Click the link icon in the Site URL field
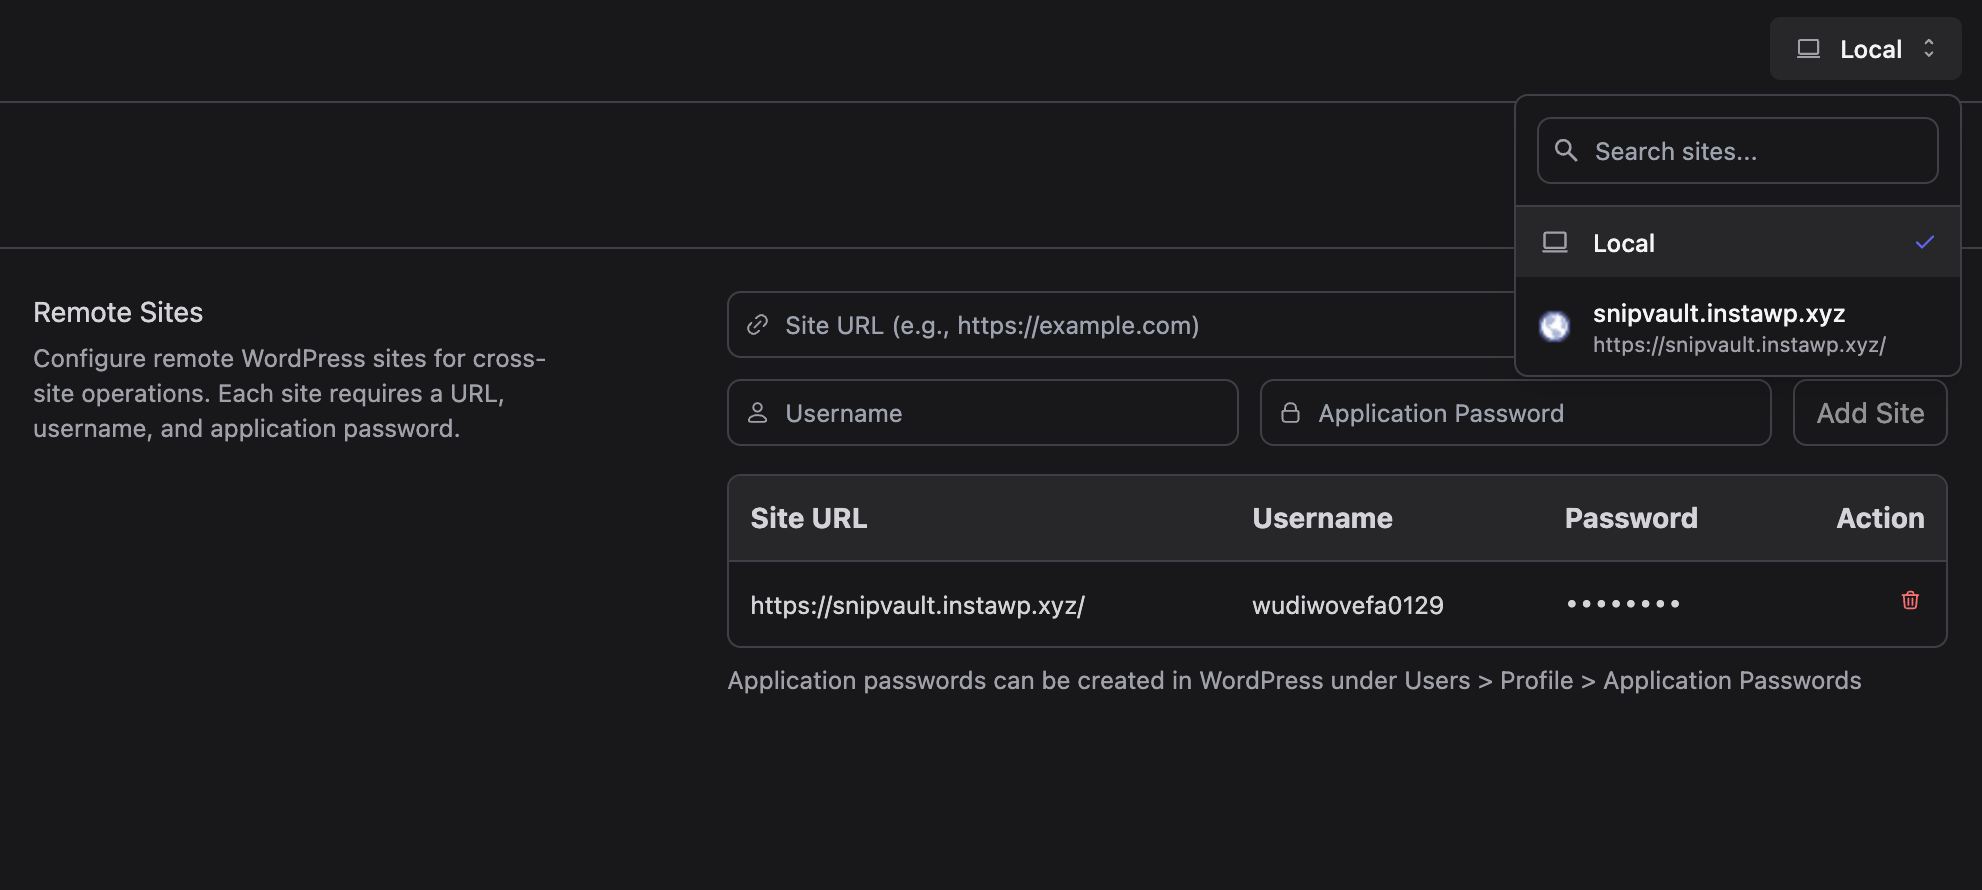Screen dimensions: 1982x890 [758, 325]
